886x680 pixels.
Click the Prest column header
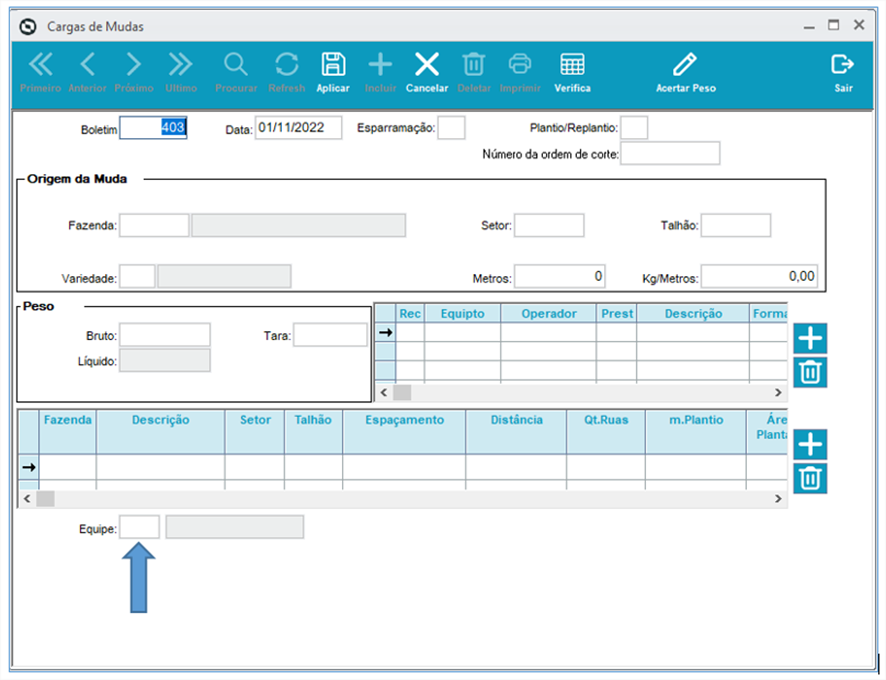616,314
